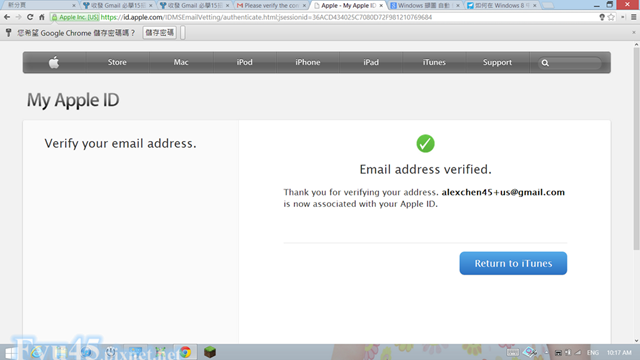Switch to the 如何在 Windows 8 tab
The width and height of the screenshot is (640, 360).
(501, 5)
